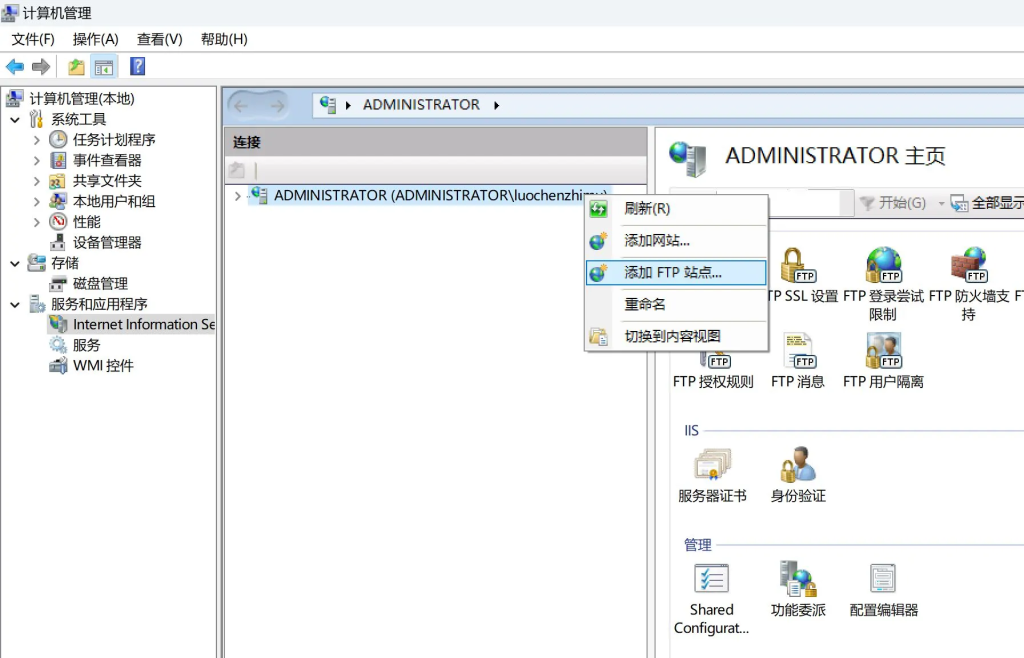The height and width of the screenshot is (658, 1024).
Task: Select 磁盘管理 in the tree
Action: tap(101, 284)
